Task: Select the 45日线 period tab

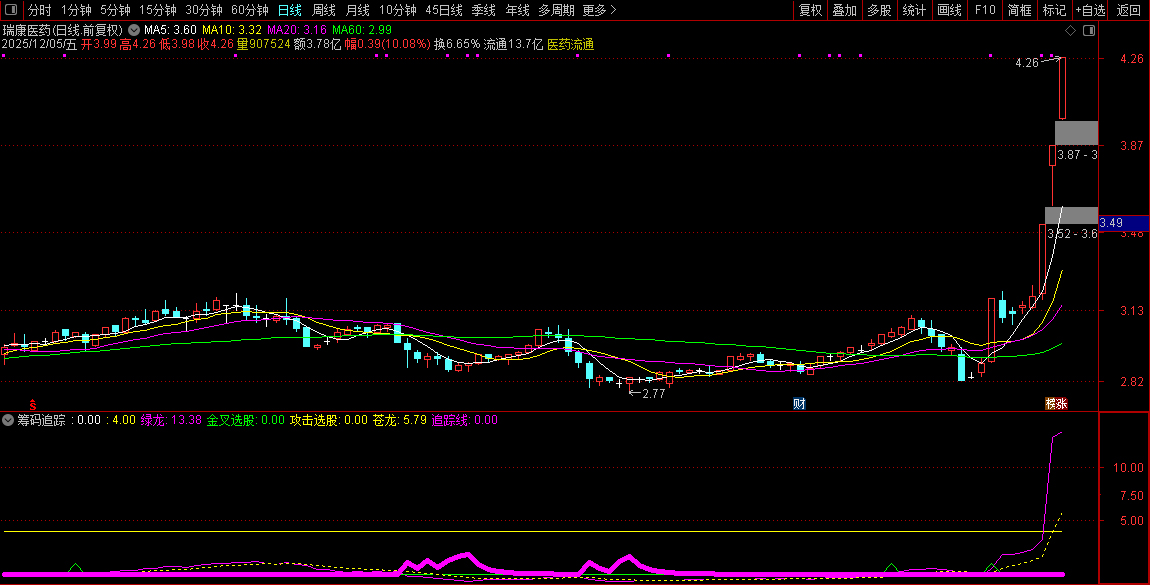Action: click(x=444, y=10)
